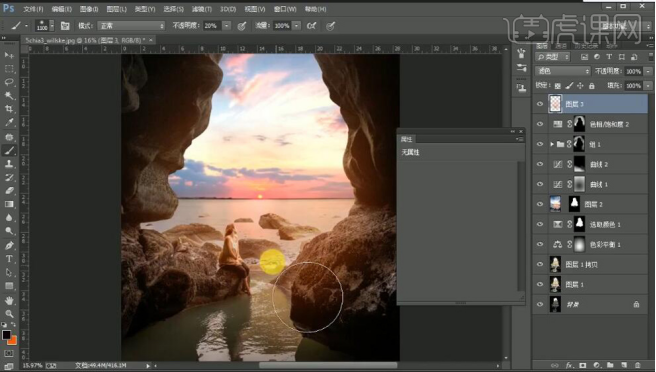The image size is (656, 372).
Task: Open brush preset picker size dropdown
Action: coord(52,26)
